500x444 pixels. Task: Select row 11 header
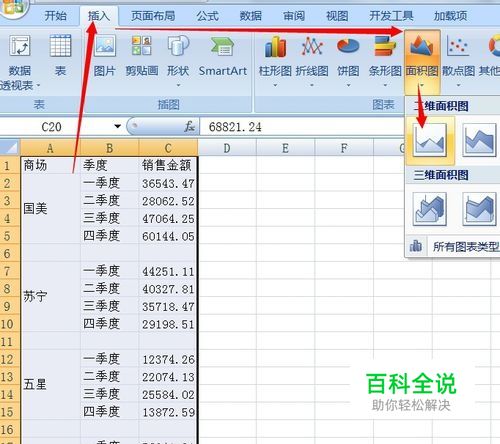tap(10, 341)
